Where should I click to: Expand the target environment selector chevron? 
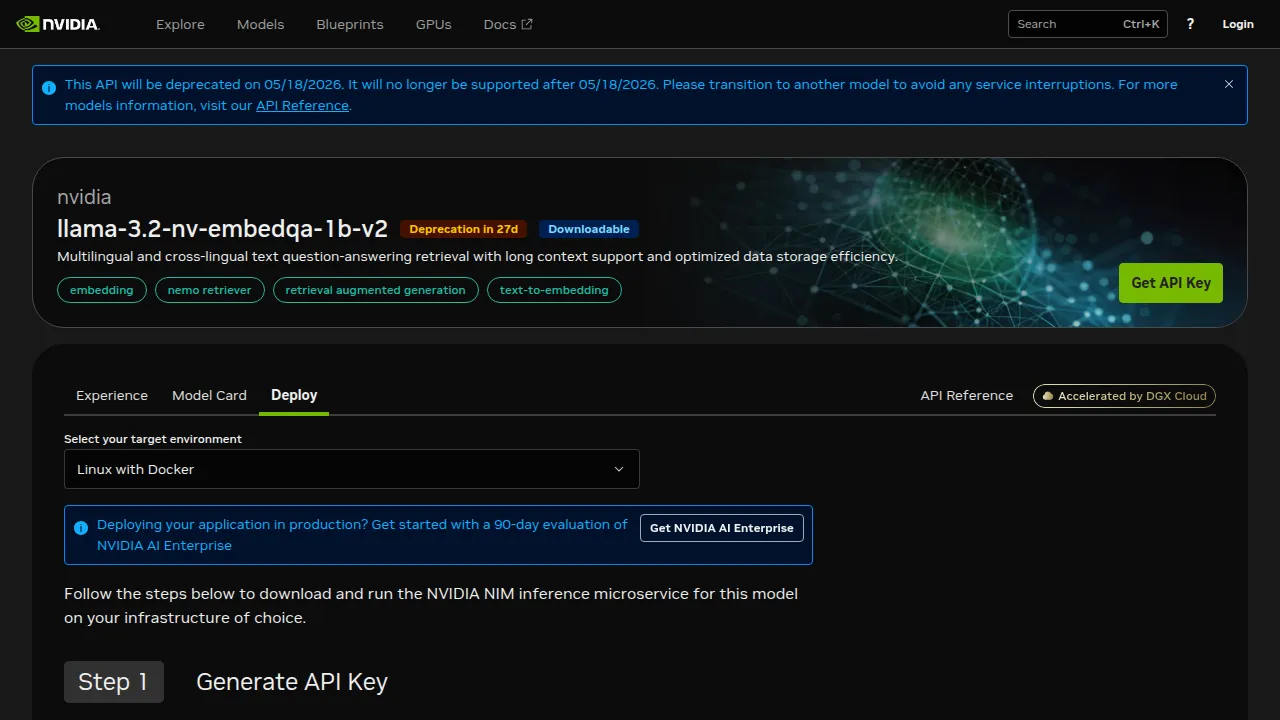[x=619, y=469]
